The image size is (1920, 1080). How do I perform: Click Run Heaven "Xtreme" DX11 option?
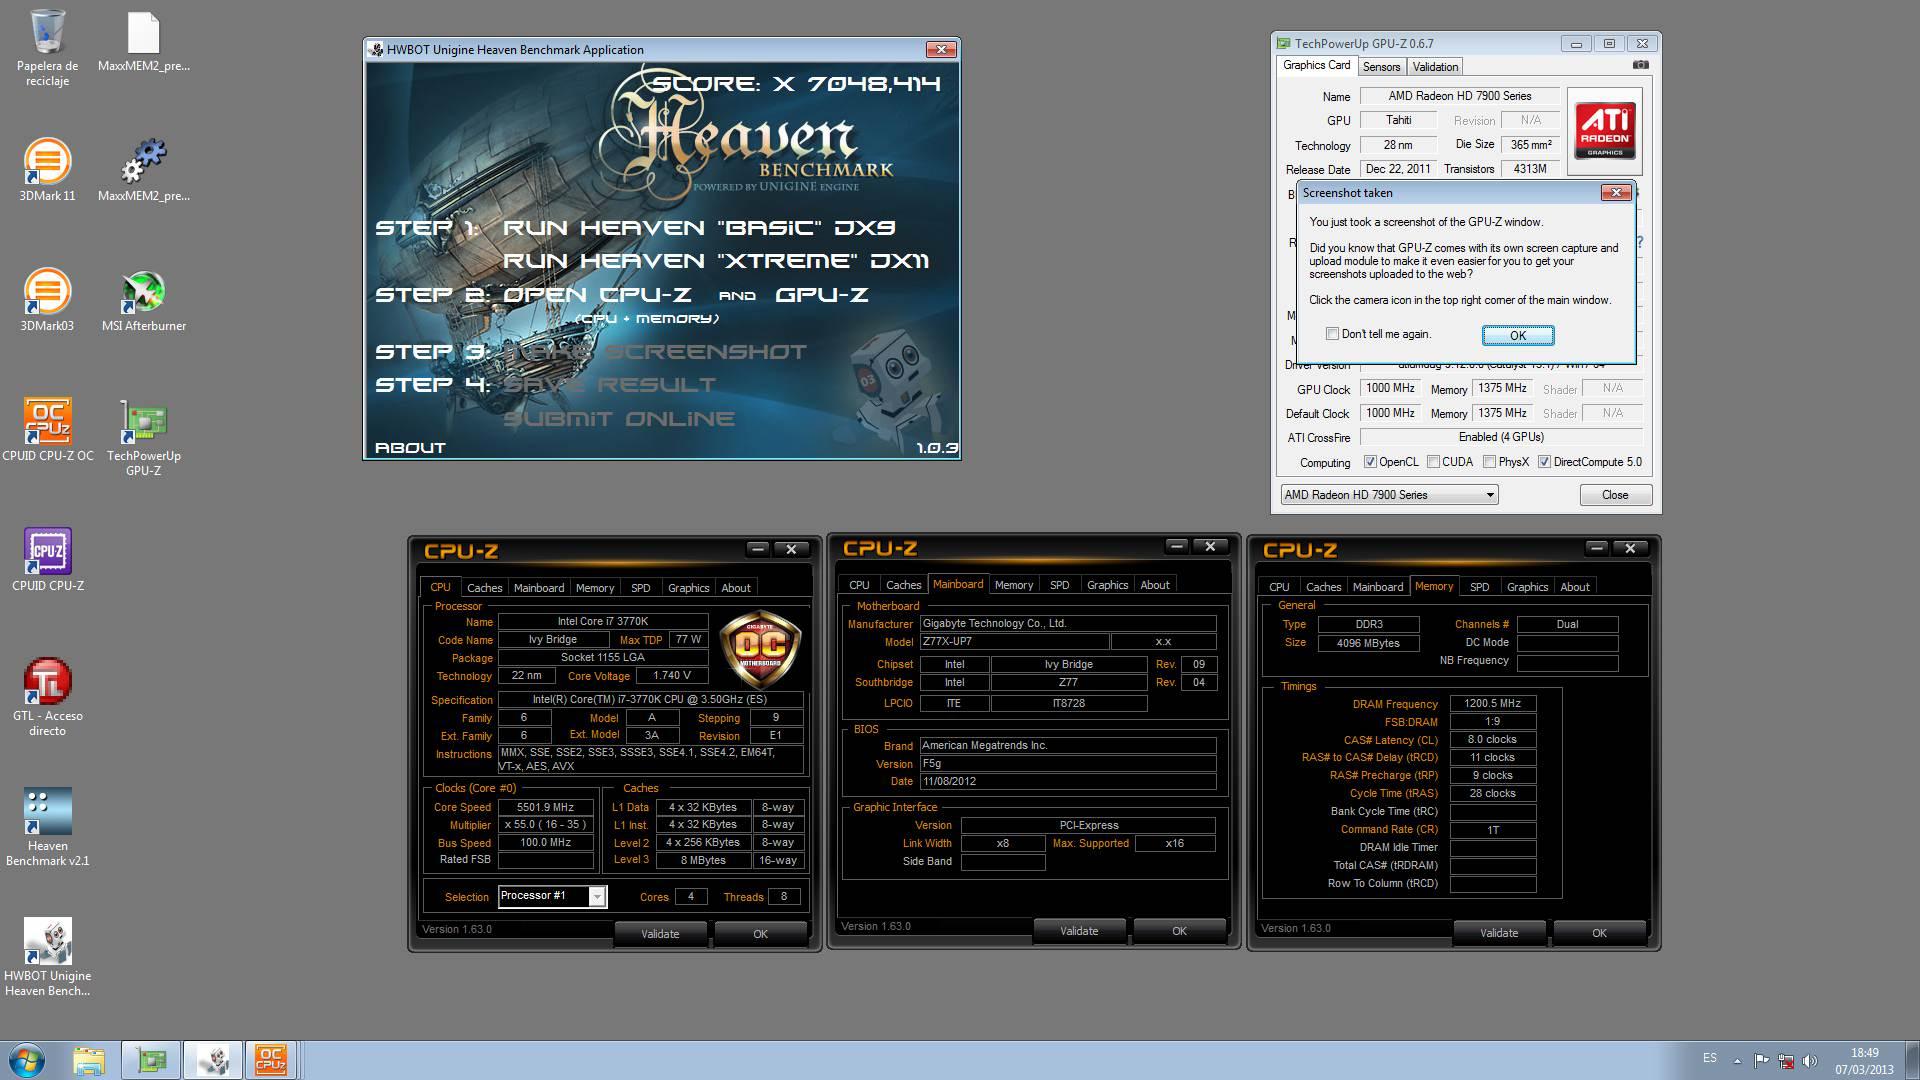pos(716,261)
